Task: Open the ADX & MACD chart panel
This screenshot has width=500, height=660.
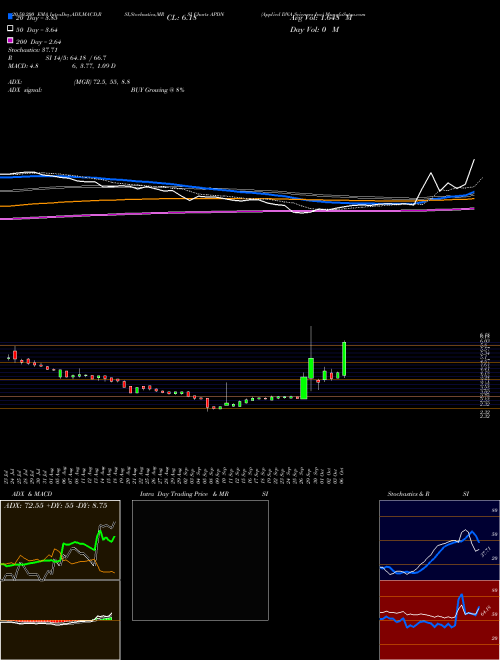Action: [x=60, y=540]
